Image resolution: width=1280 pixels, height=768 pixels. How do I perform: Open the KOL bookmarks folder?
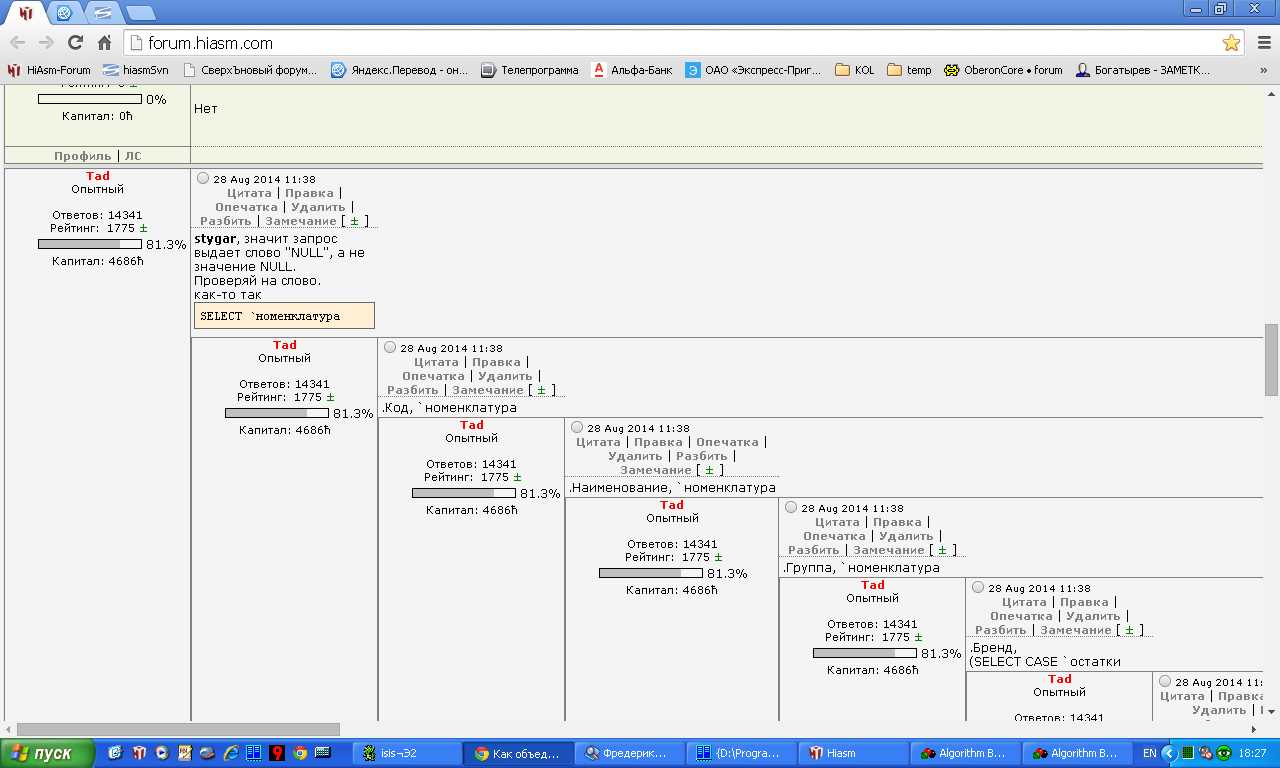[855, 70]
